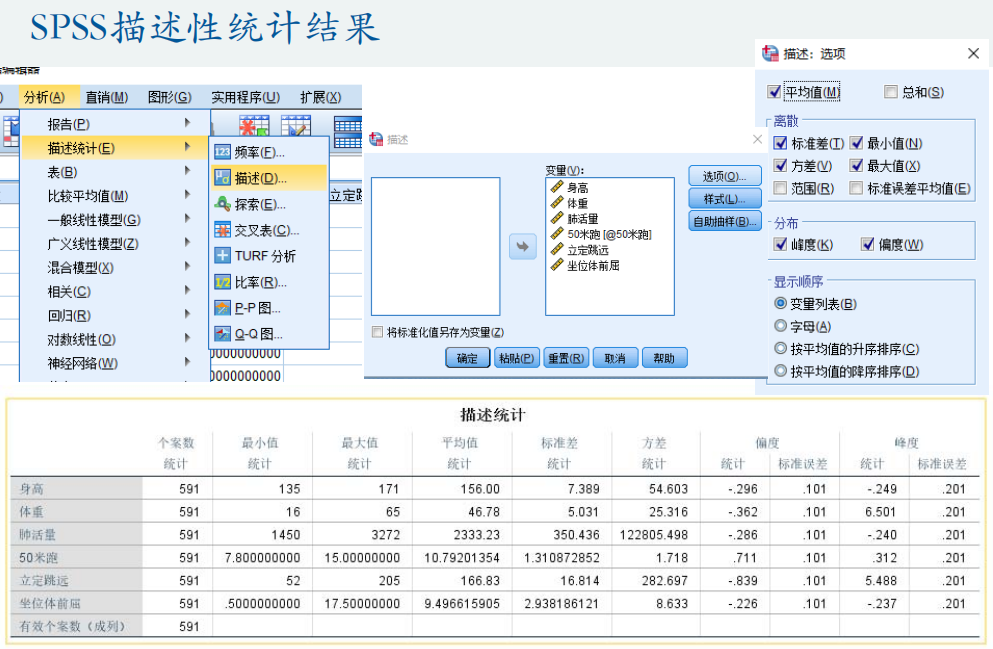Confirm with the 确定 button

coord(467,358)
